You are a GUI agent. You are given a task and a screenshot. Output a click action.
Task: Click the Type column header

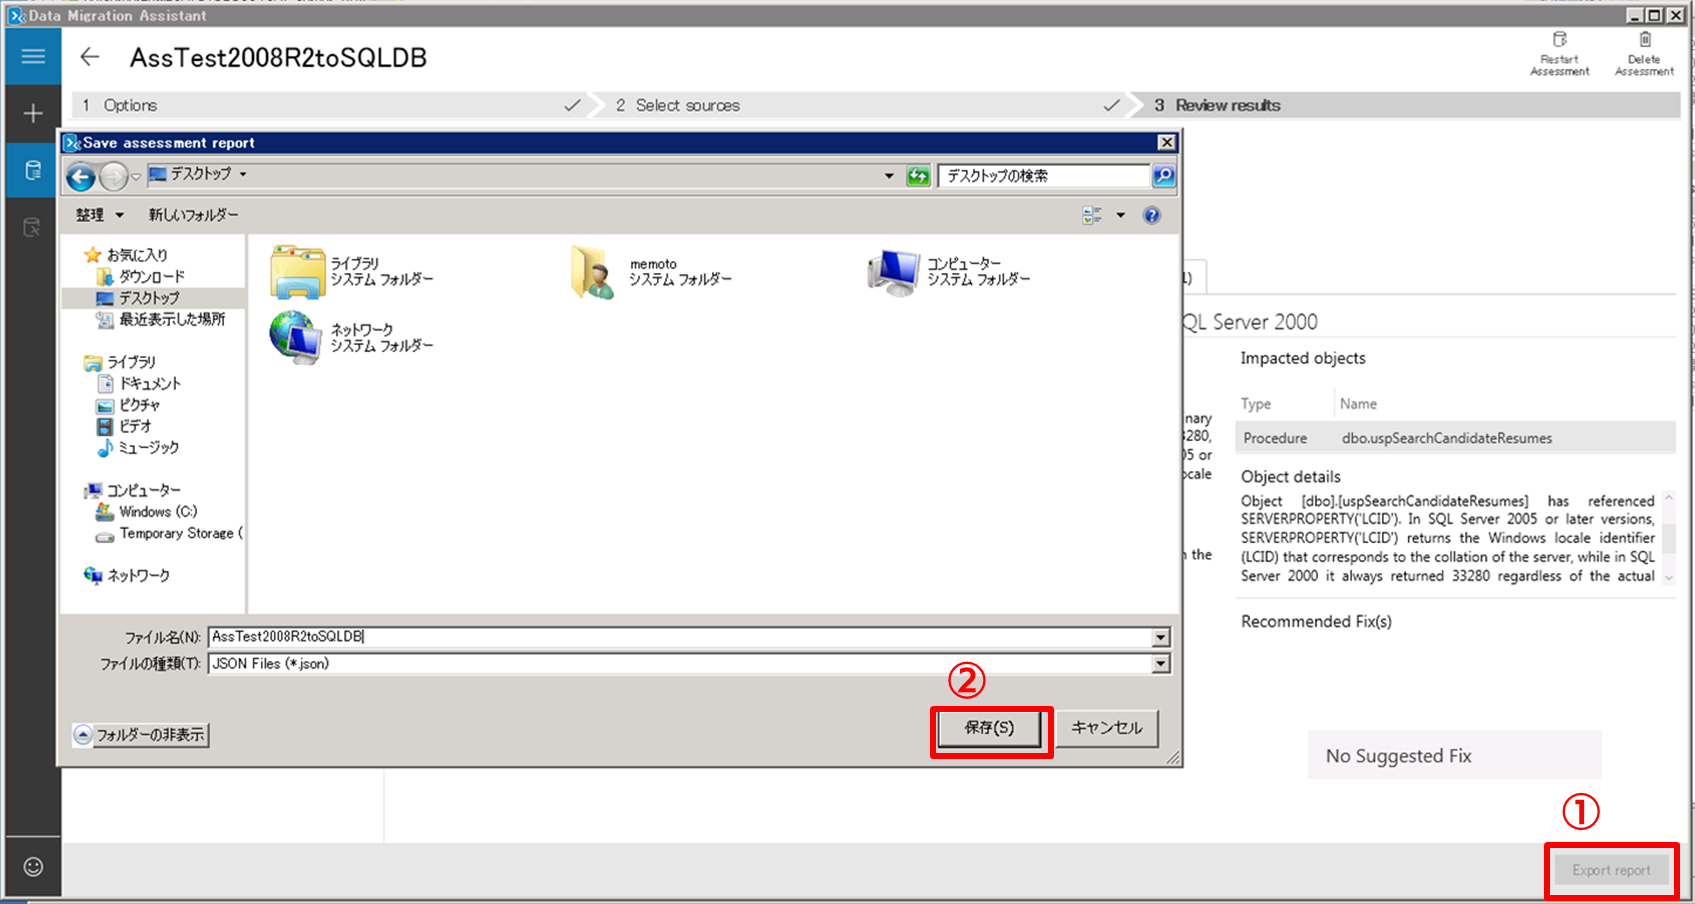(x=1256, y=404)
